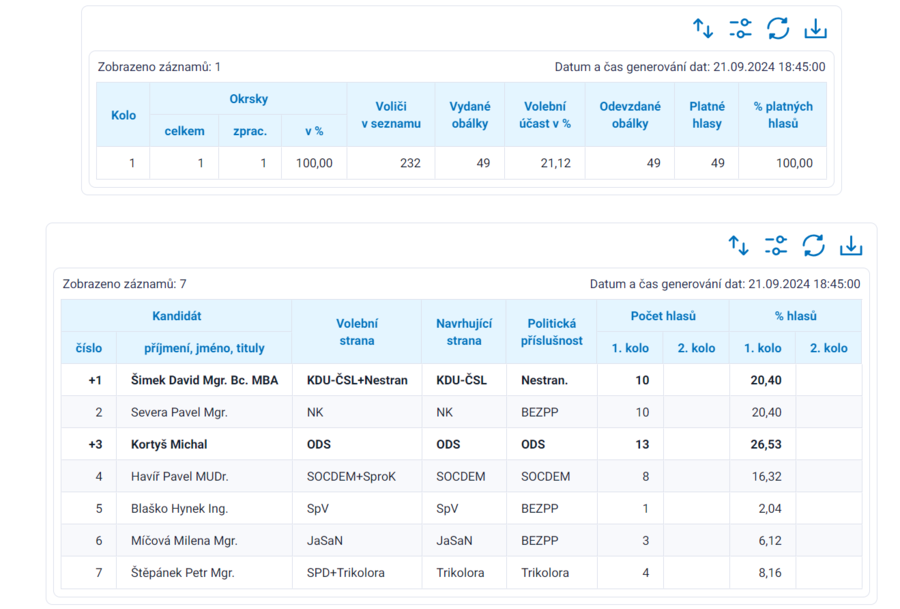Select the turnout value 21,12
900x609 pixels.
coord(556,163)
